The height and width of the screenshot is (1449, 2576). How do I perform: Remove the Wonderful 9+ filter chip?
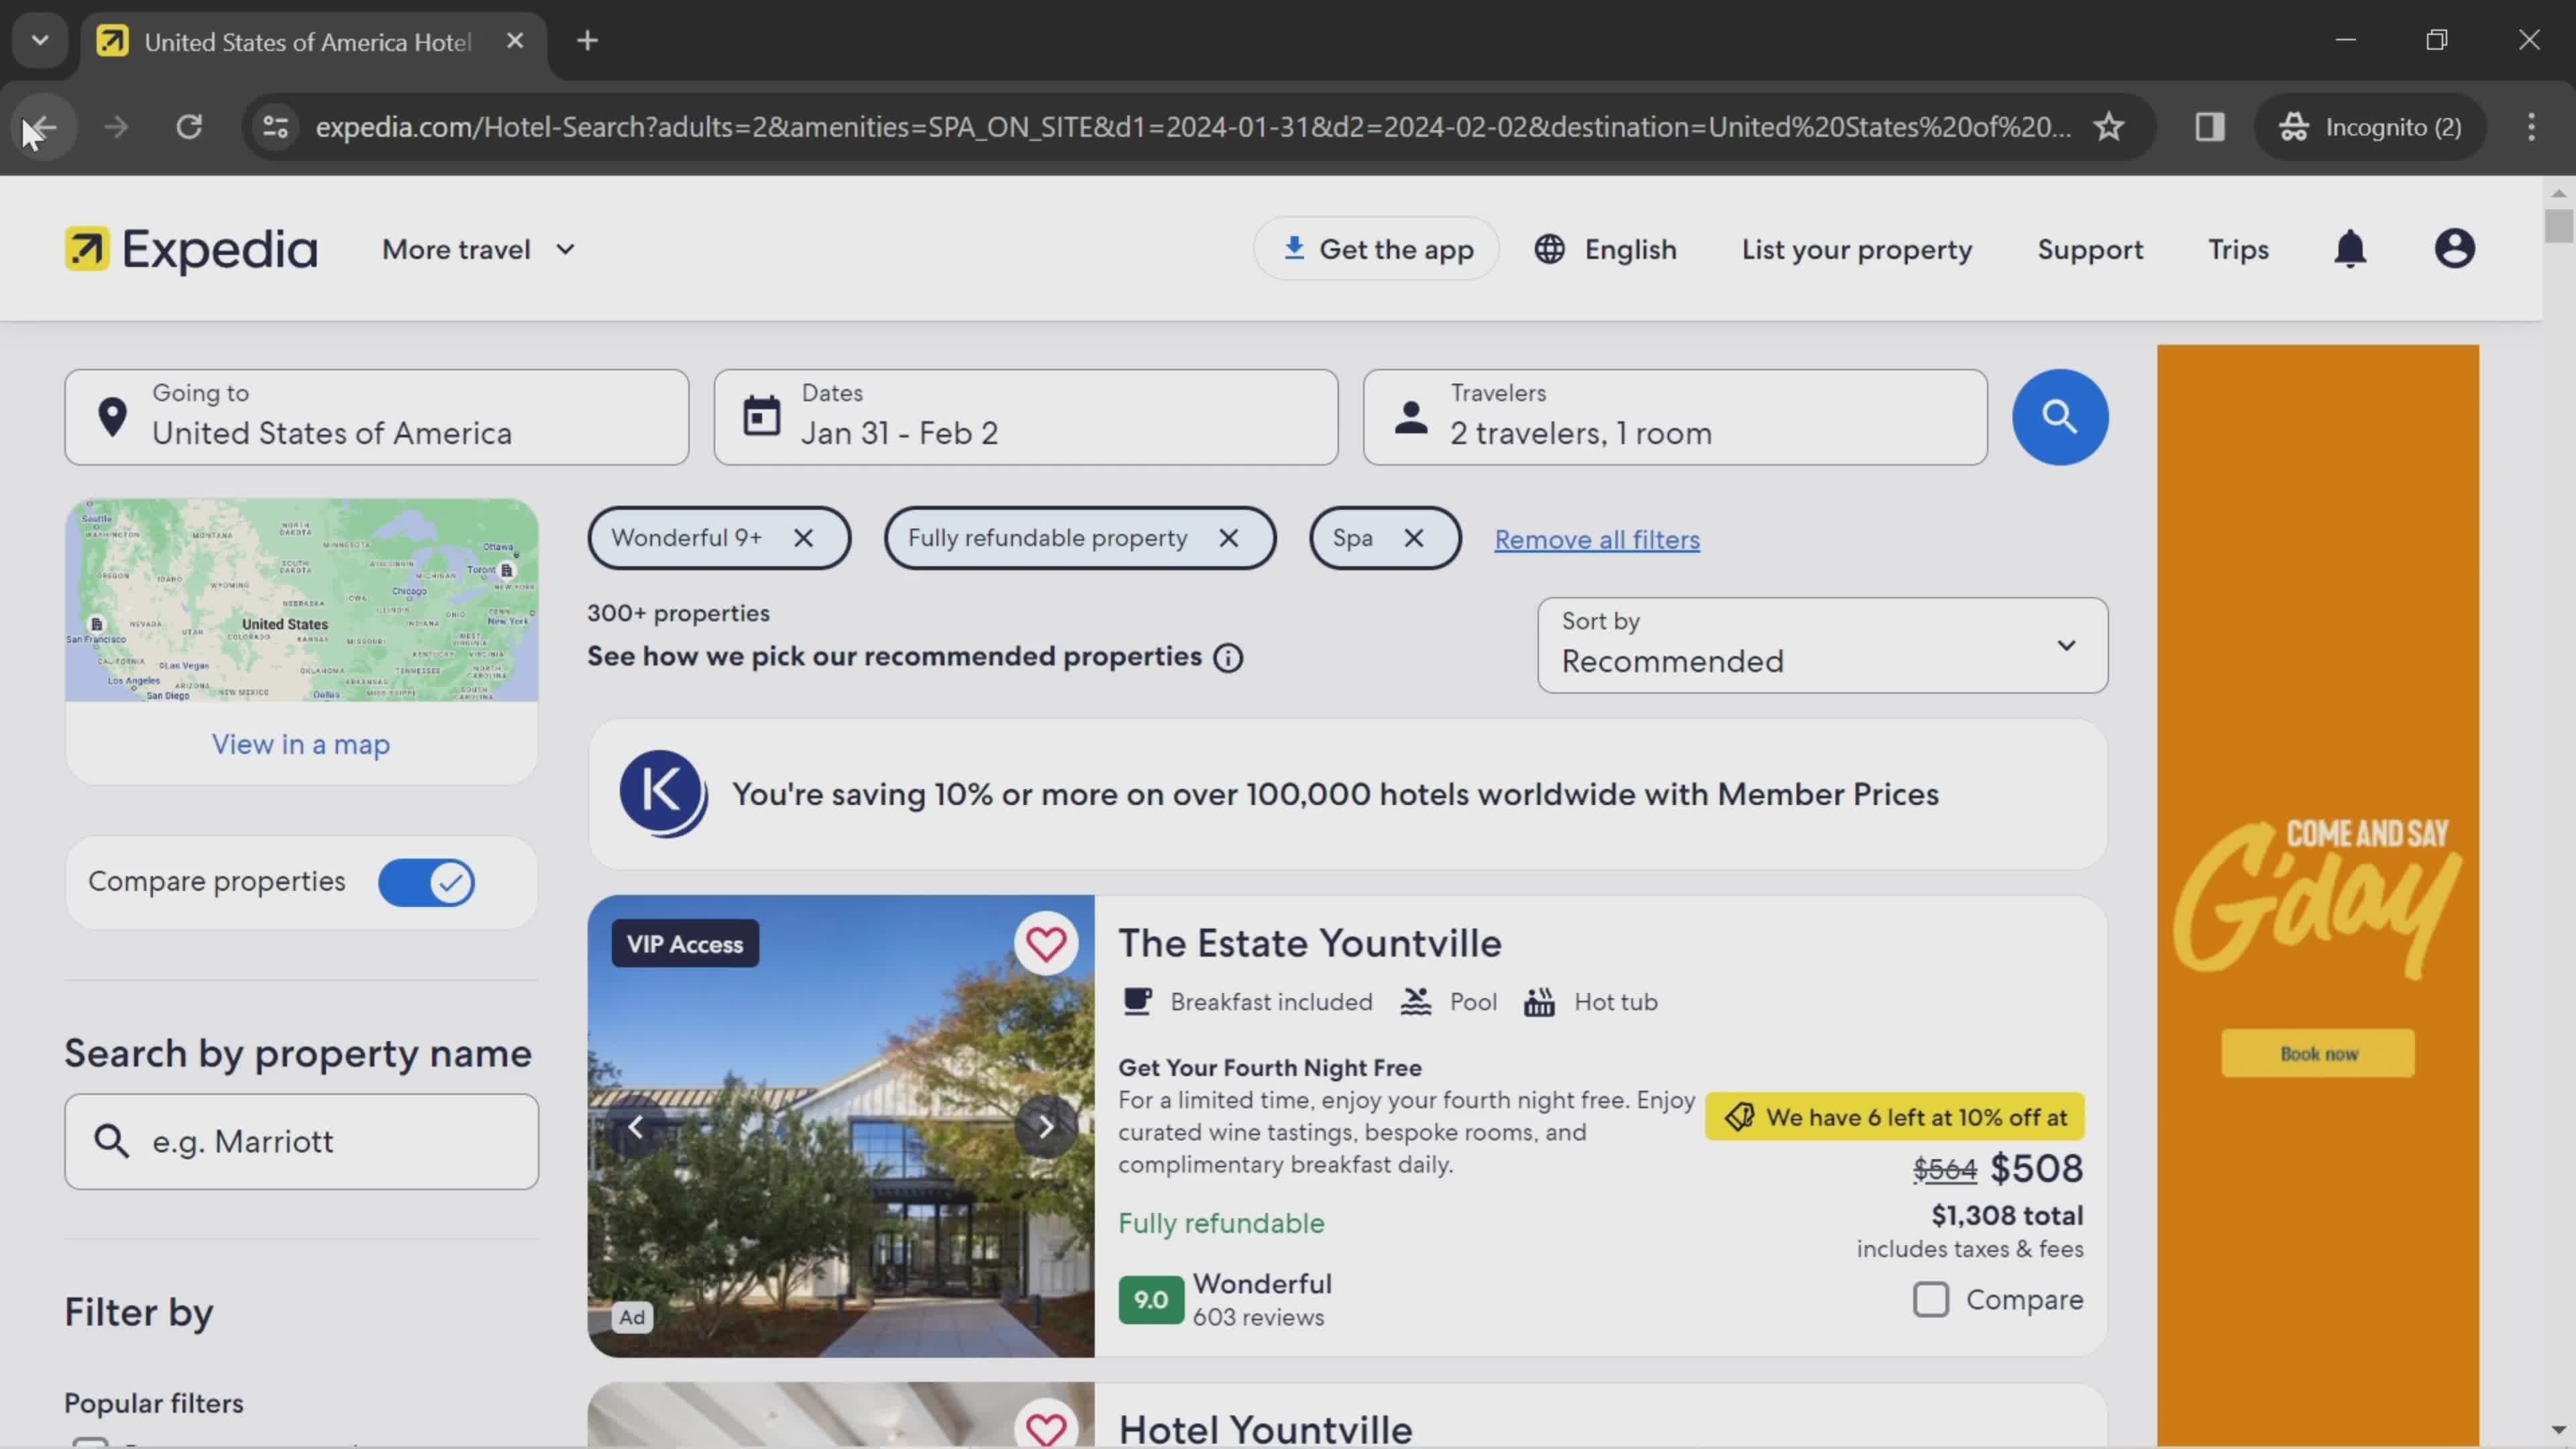[803, 538]
